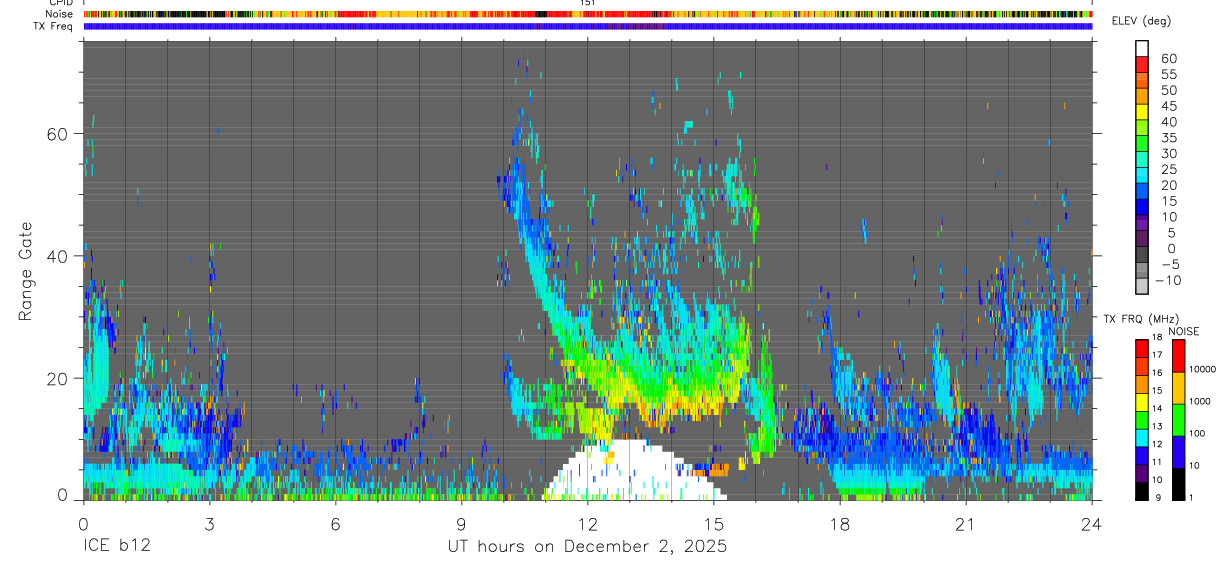The width and height of the screenshot is (1228, 567).
Task: Select the '12' tick on UT hours axis
Action: click(x=588, y=524)
